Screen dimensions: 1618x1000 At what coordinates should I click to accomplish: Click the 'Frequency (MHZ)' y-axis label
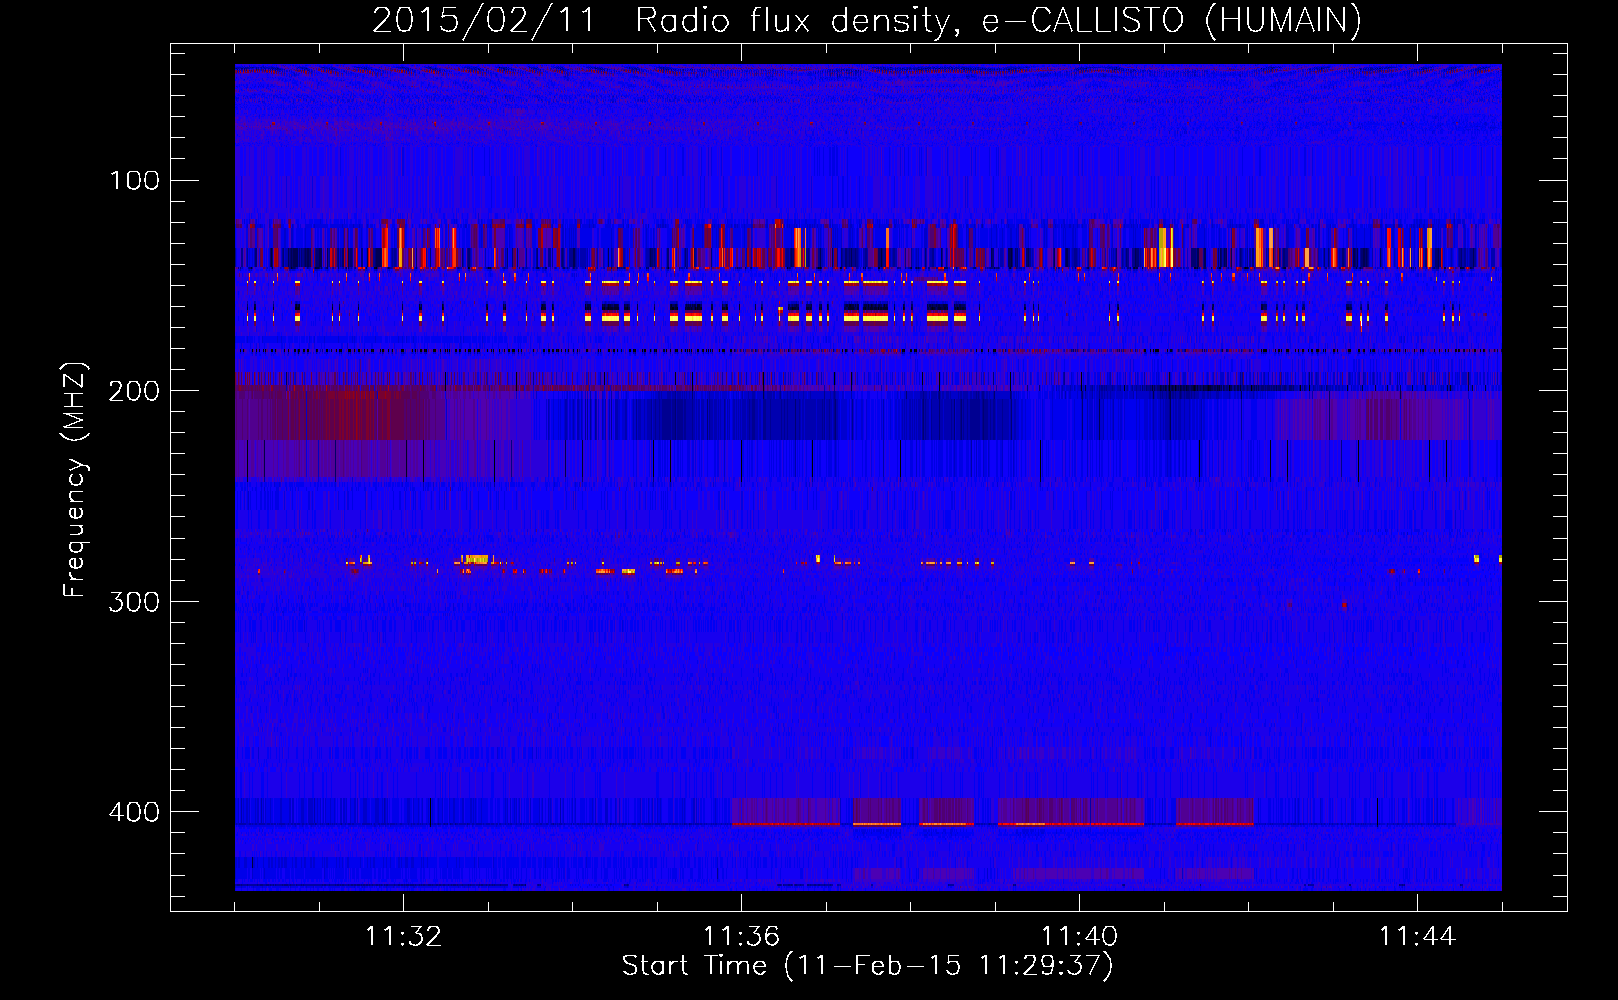75,479
